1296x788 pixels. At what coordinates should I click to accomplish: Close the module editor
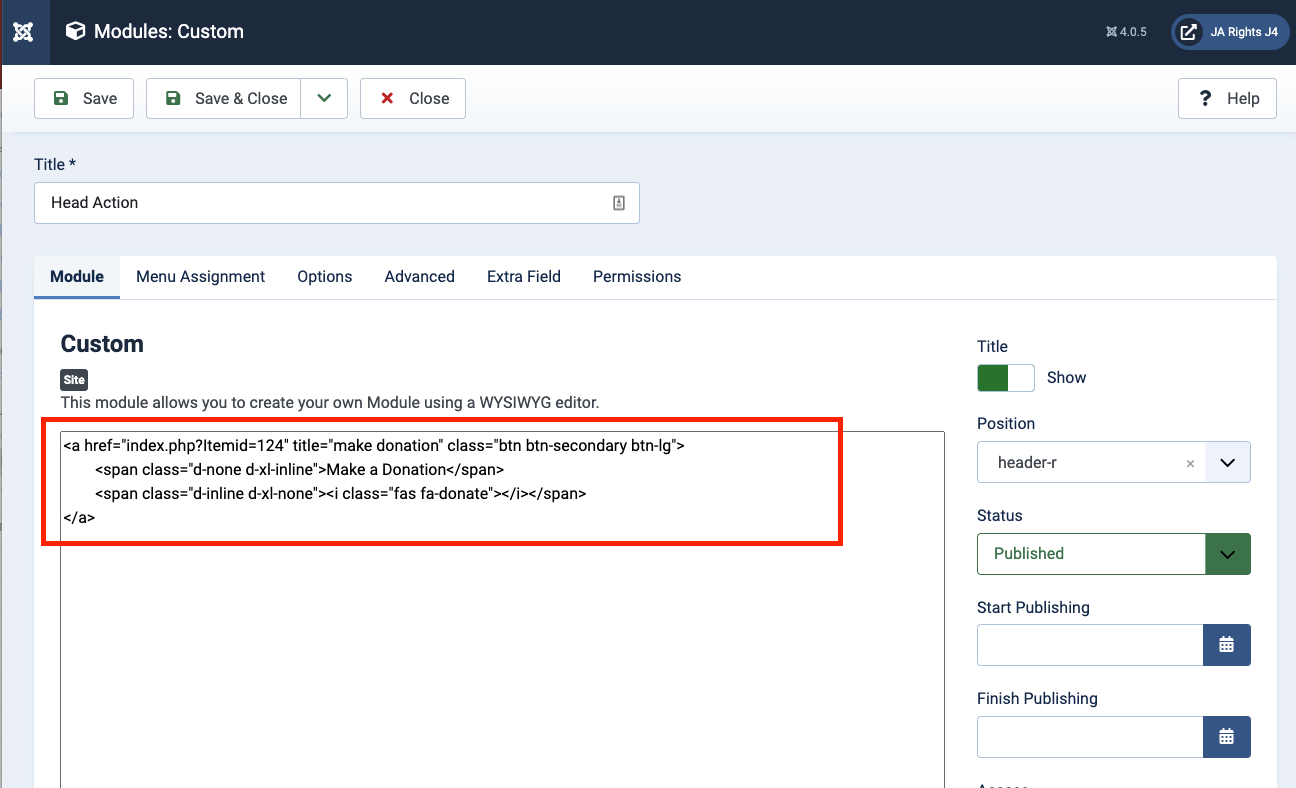(413, 98)
